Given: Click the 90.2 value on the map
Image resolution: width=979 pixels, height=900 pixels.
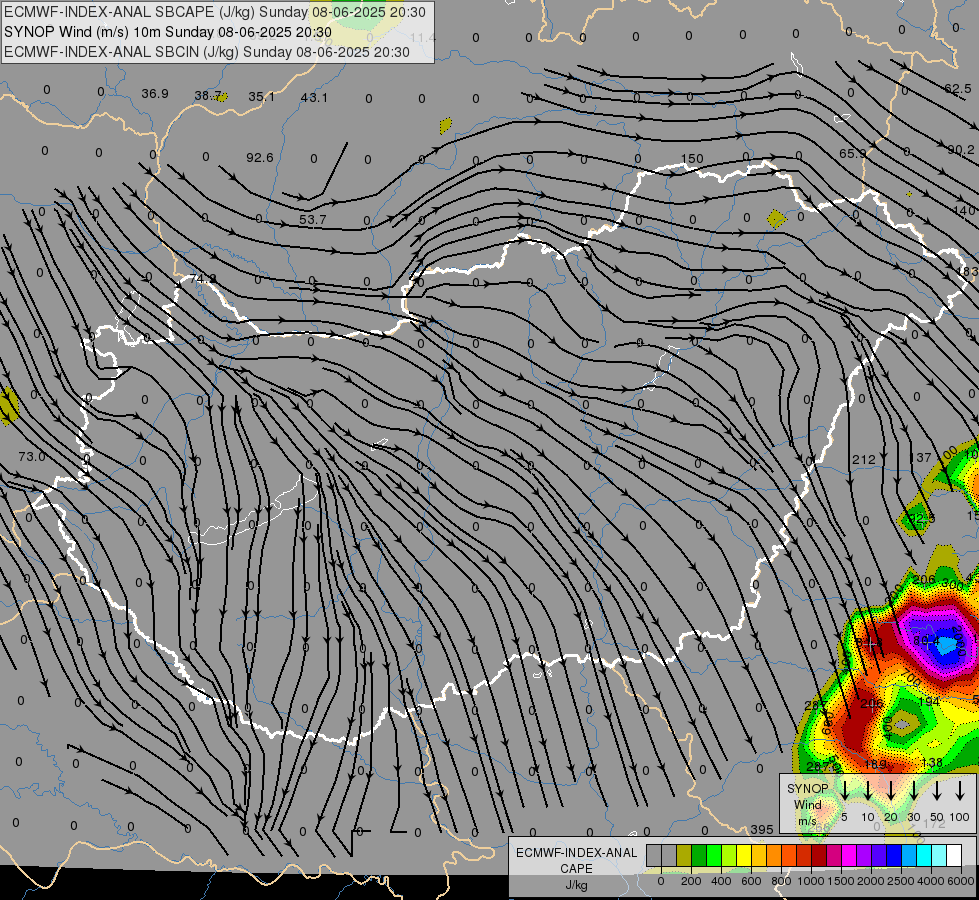Looking at the screenshot, I should click(961, 150).
